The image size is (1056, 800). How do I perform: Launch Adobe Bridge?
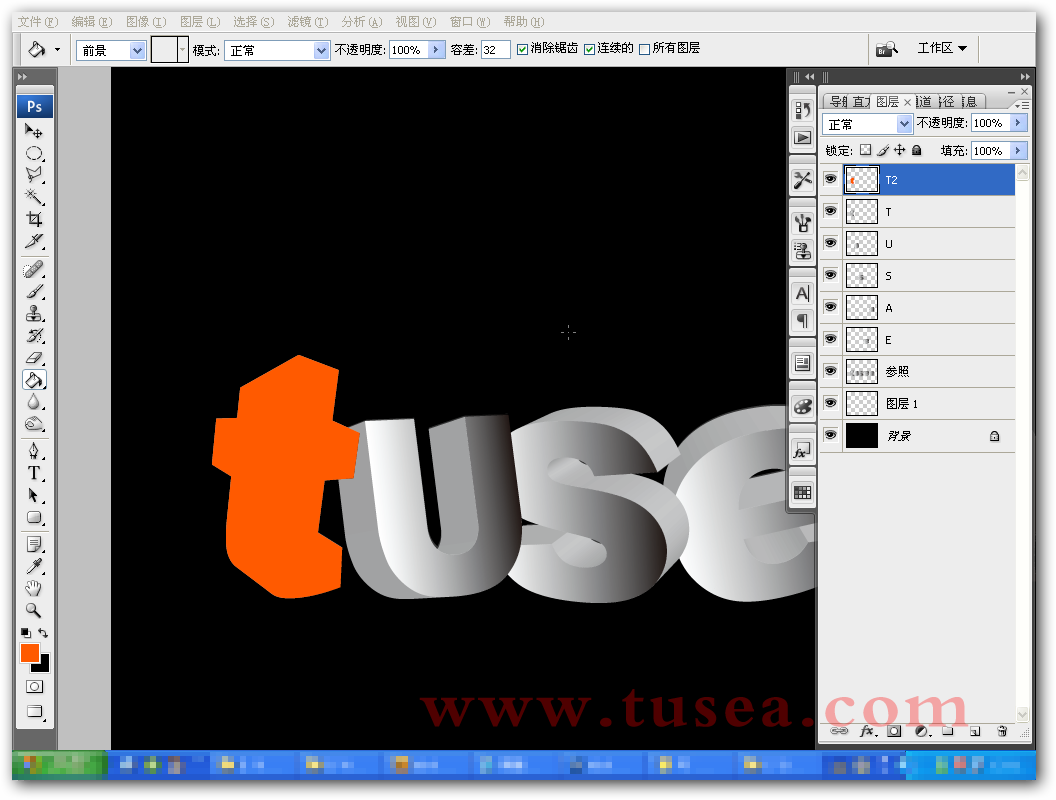coord(887,49)
